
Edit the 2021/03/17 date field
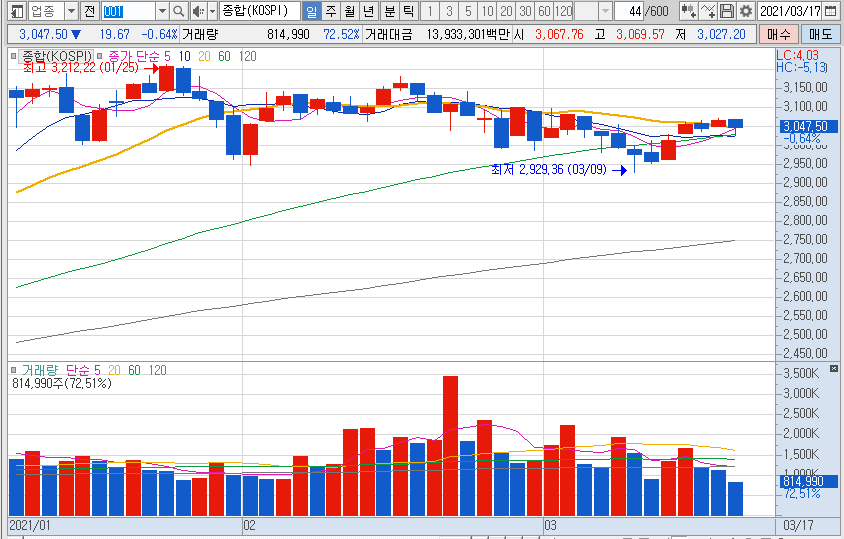pyautogui.click(x=790, y=10)
